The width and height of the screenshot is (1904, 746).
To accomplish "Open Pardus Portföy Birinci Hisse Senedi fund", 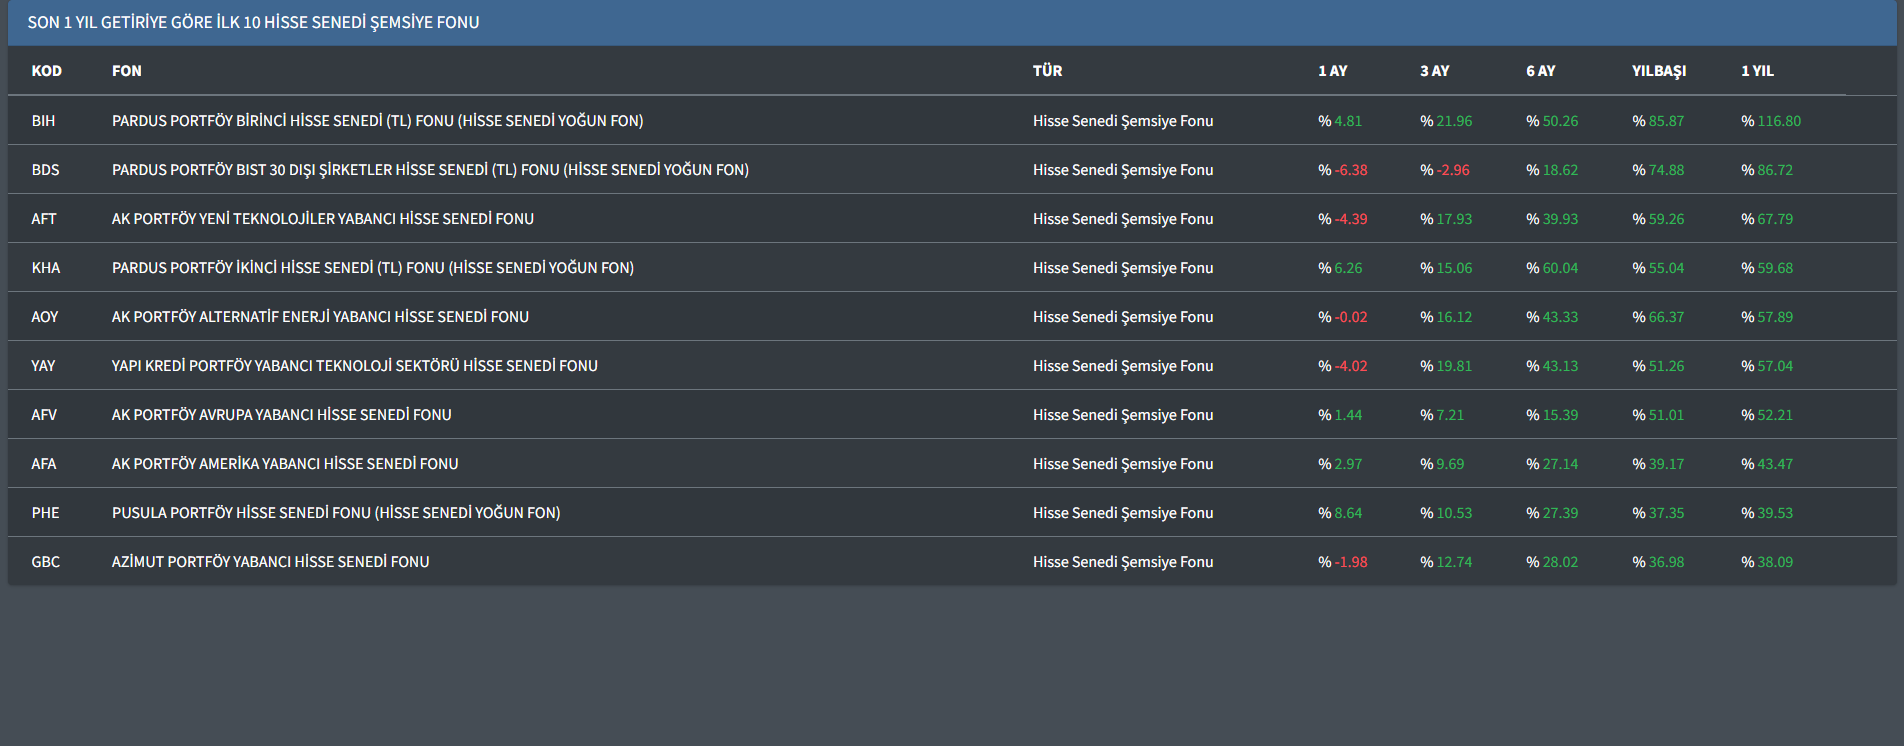I will click(377, 121).
